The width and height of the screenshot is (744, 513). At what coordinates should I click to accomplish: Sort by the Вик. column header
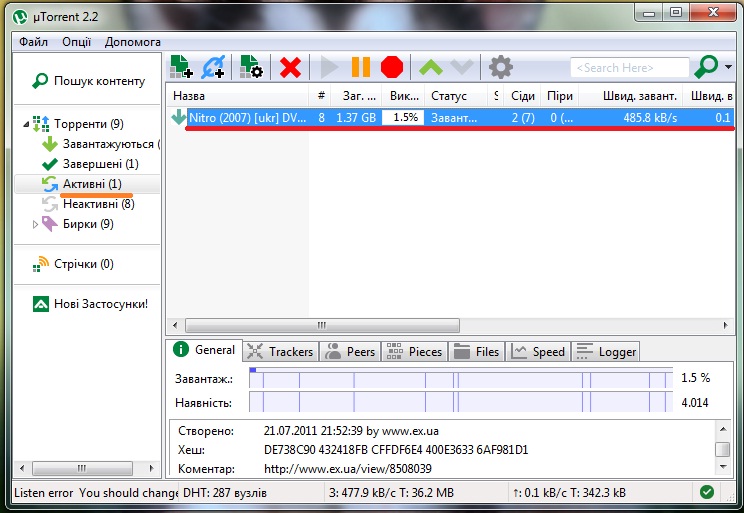click(x=404, y=96)
